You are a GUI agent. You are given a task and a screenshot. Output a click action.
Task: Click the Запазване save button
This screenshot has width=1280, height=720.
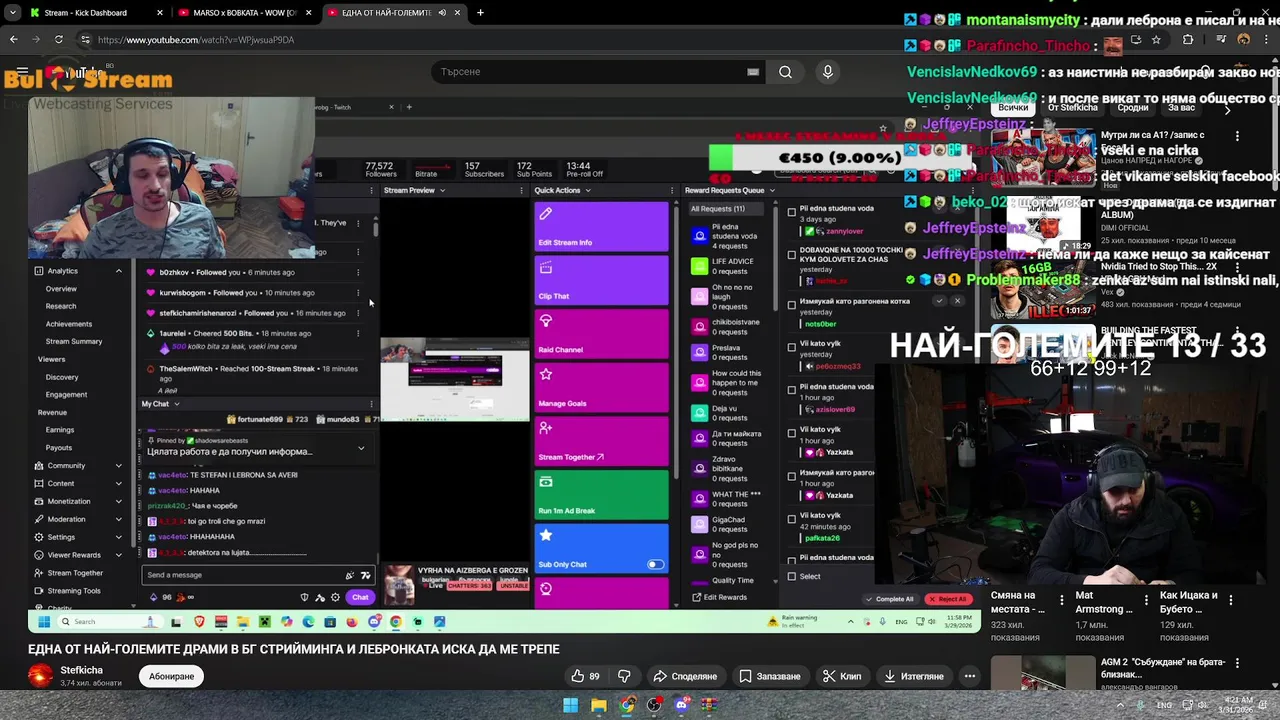click(770, 676)
